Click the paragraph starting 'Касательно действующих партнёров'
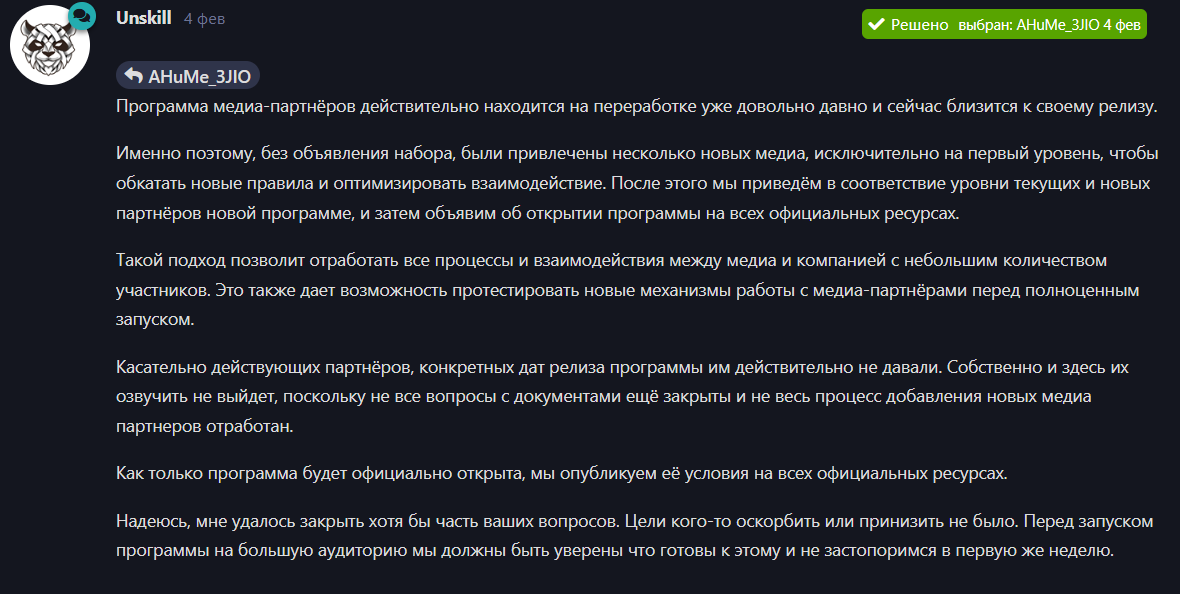Screen dimensions: 1180x594 point(622,397)
